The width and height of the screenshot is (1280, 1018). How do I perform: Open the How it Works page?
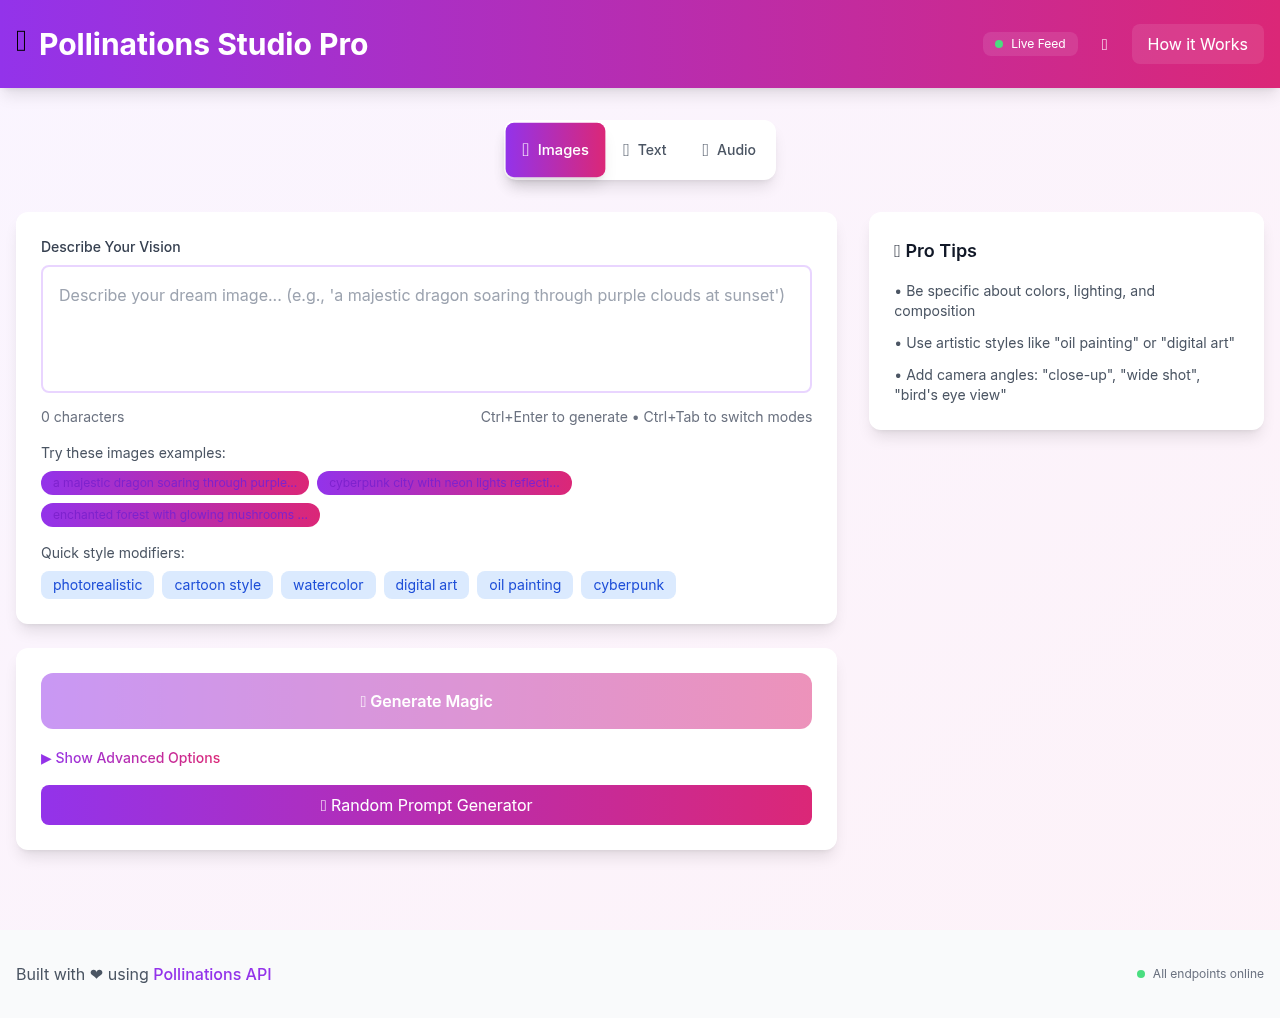click(1197, 44)
